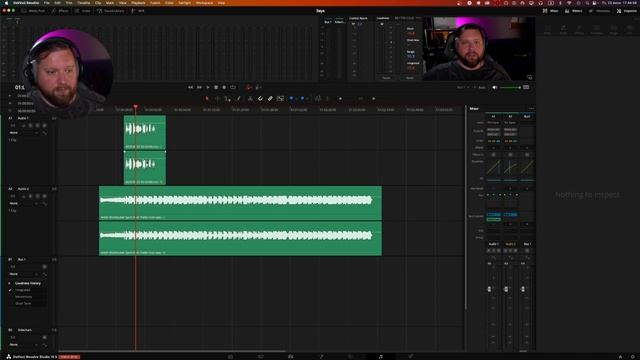Switch to the Edit page
This screenshot has height=360, width=640.
click(x=291, y=356)
